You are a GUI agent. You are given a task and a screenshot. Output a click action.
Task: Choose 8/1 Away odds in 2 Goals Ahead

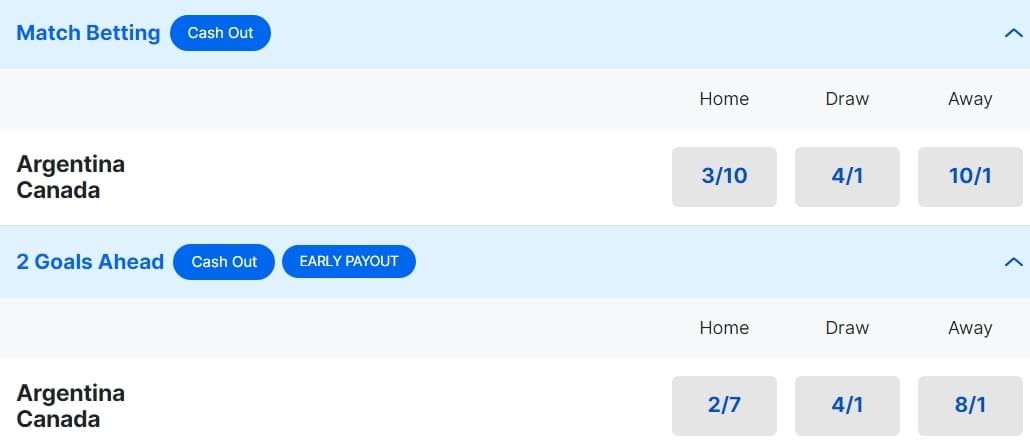(970, 405)
